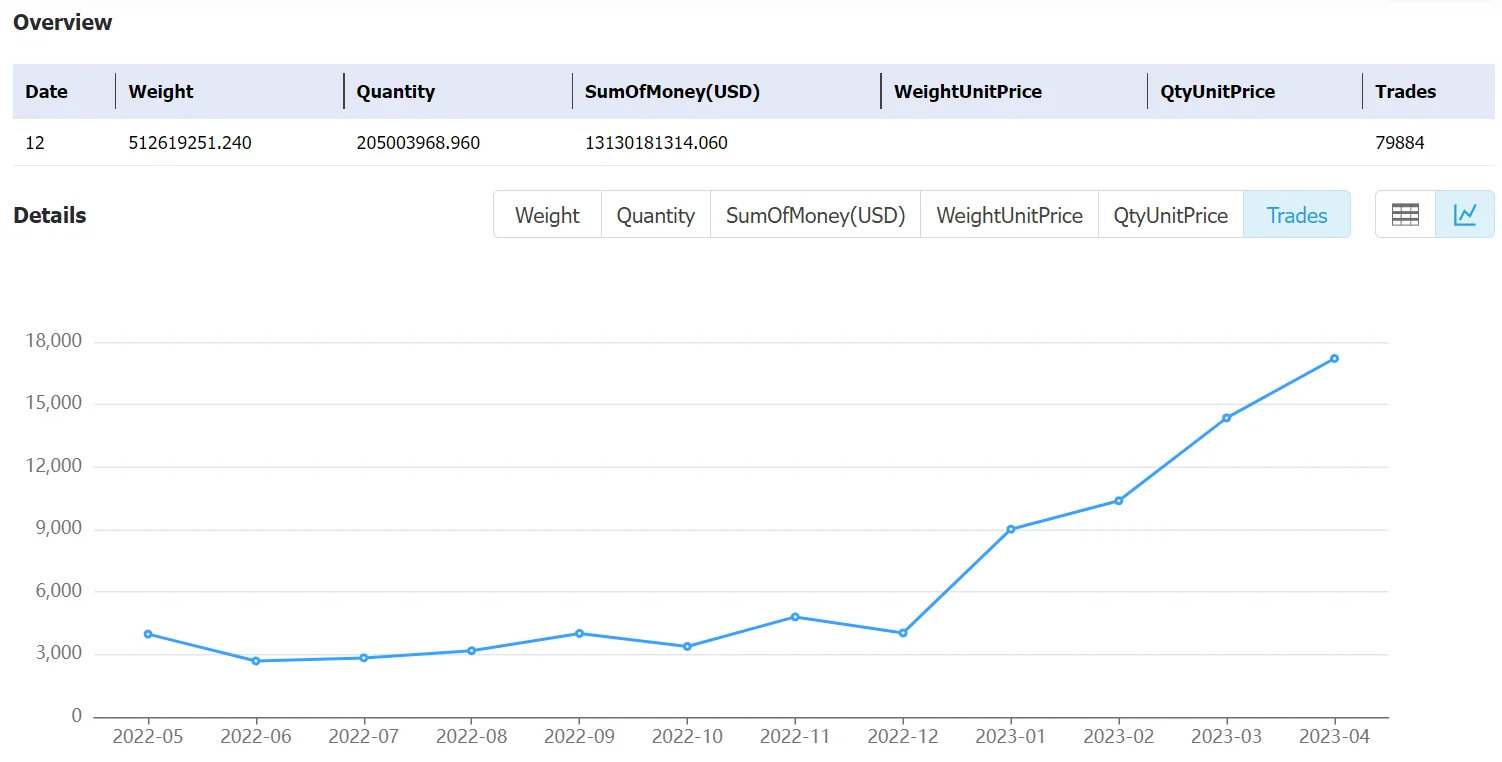Click the quantity value 205003968.960
This screenshot has height=762, width=1502.
click(418, 143)
